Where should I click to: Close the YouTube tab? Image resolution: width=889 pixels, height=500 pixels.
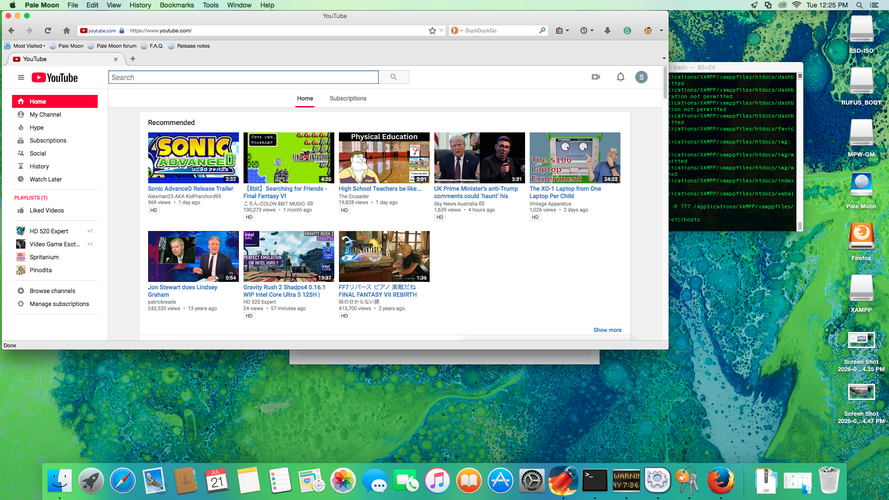116,59
